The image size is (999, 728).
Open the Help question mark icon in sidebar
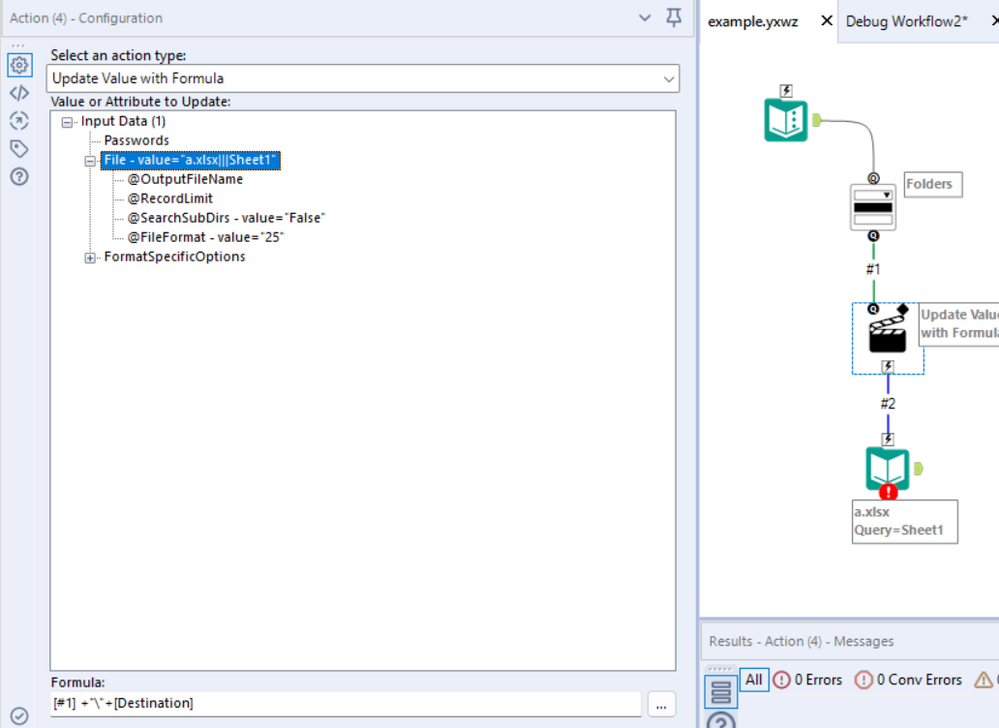point(19,176)
